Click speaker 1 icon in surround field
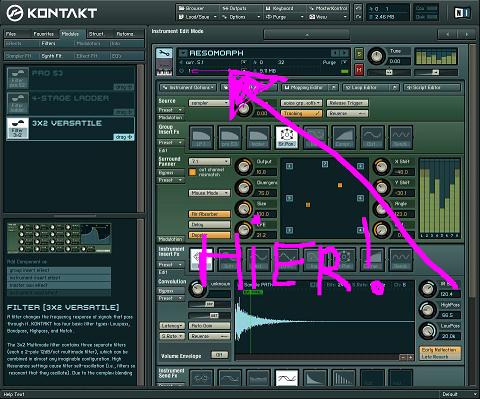 pyautogui.click(x=289, y=166)
